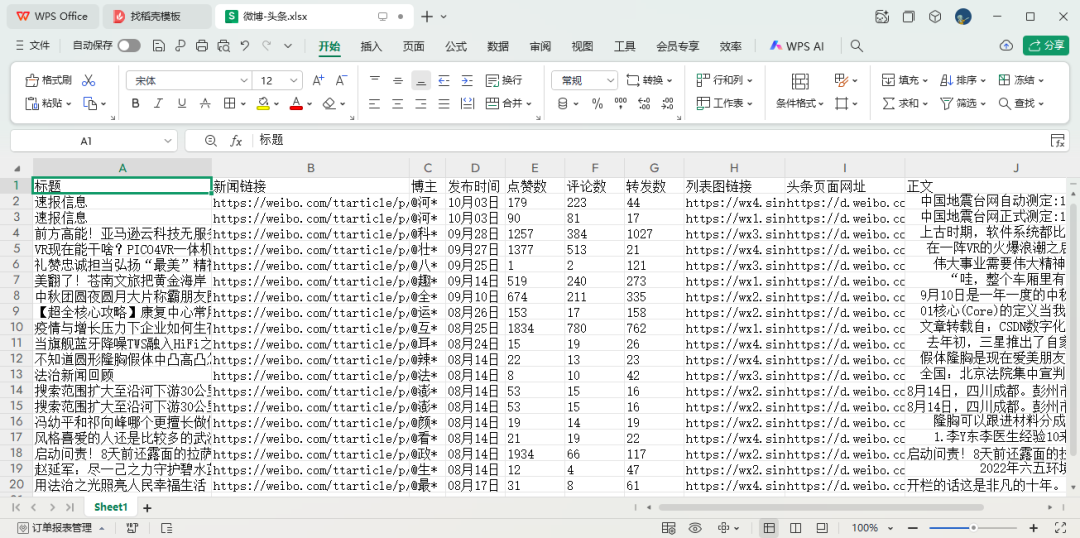Toggle the 自动保存 auto-save switch
This screenshot has height=538, width=1080.
129,46
